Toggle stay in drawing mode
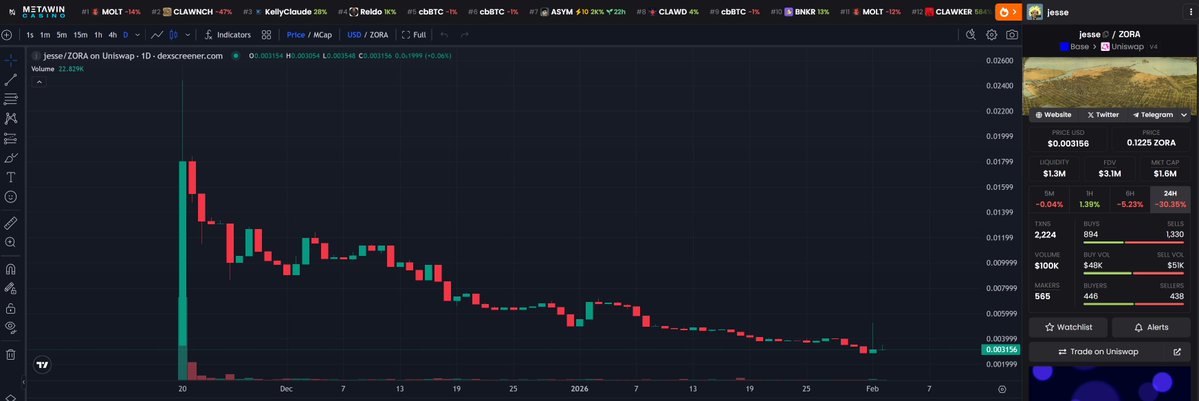1199x401 pixels. pos(11,289)
